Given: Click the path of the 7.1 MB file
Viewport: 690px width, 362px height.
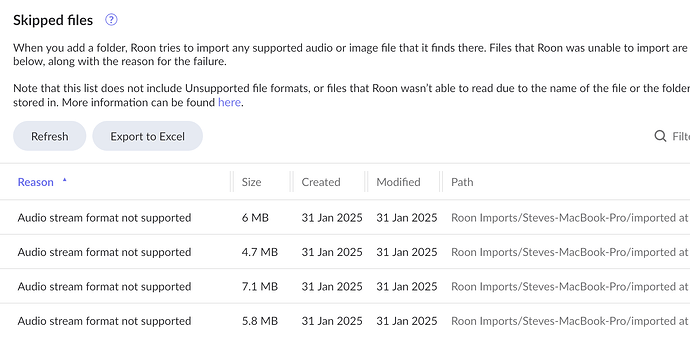Looking at the screenshot, I should [x=570, y=286].
